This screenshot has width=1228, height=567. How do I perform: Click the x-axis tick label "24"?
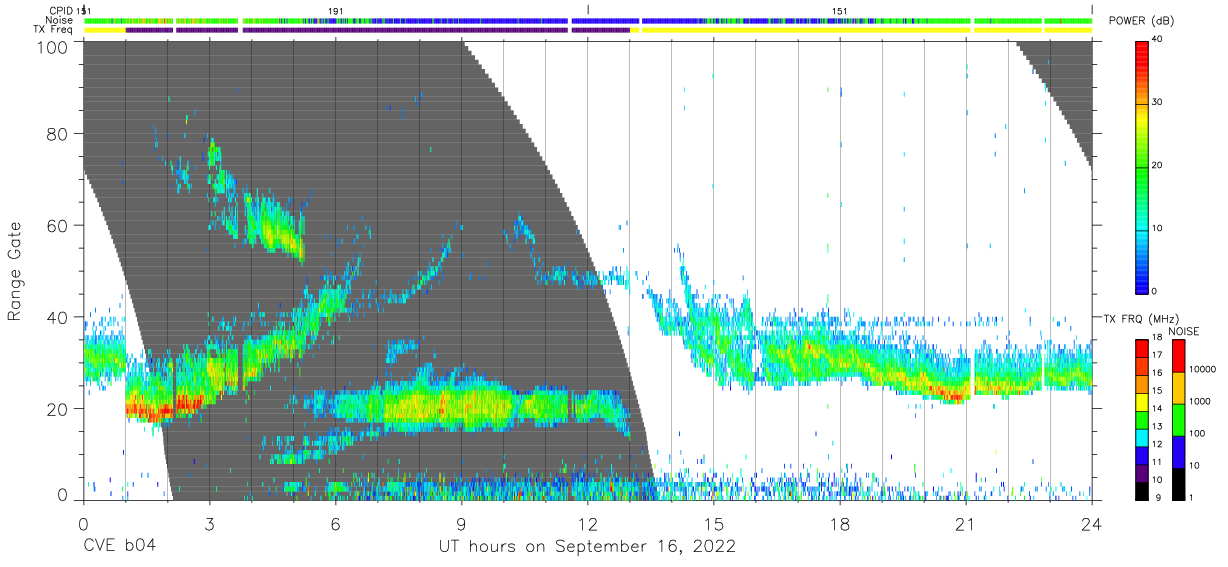pyautogui.click(x=1091, y=524)
